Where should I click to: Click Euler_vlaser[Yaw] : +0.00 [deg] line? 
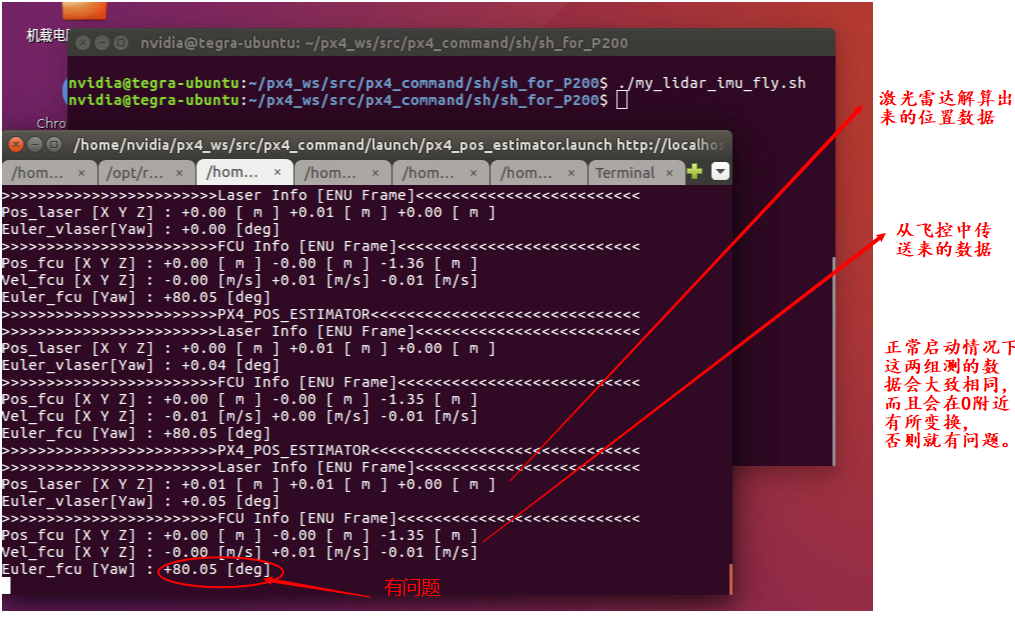(x=140, y=229)
